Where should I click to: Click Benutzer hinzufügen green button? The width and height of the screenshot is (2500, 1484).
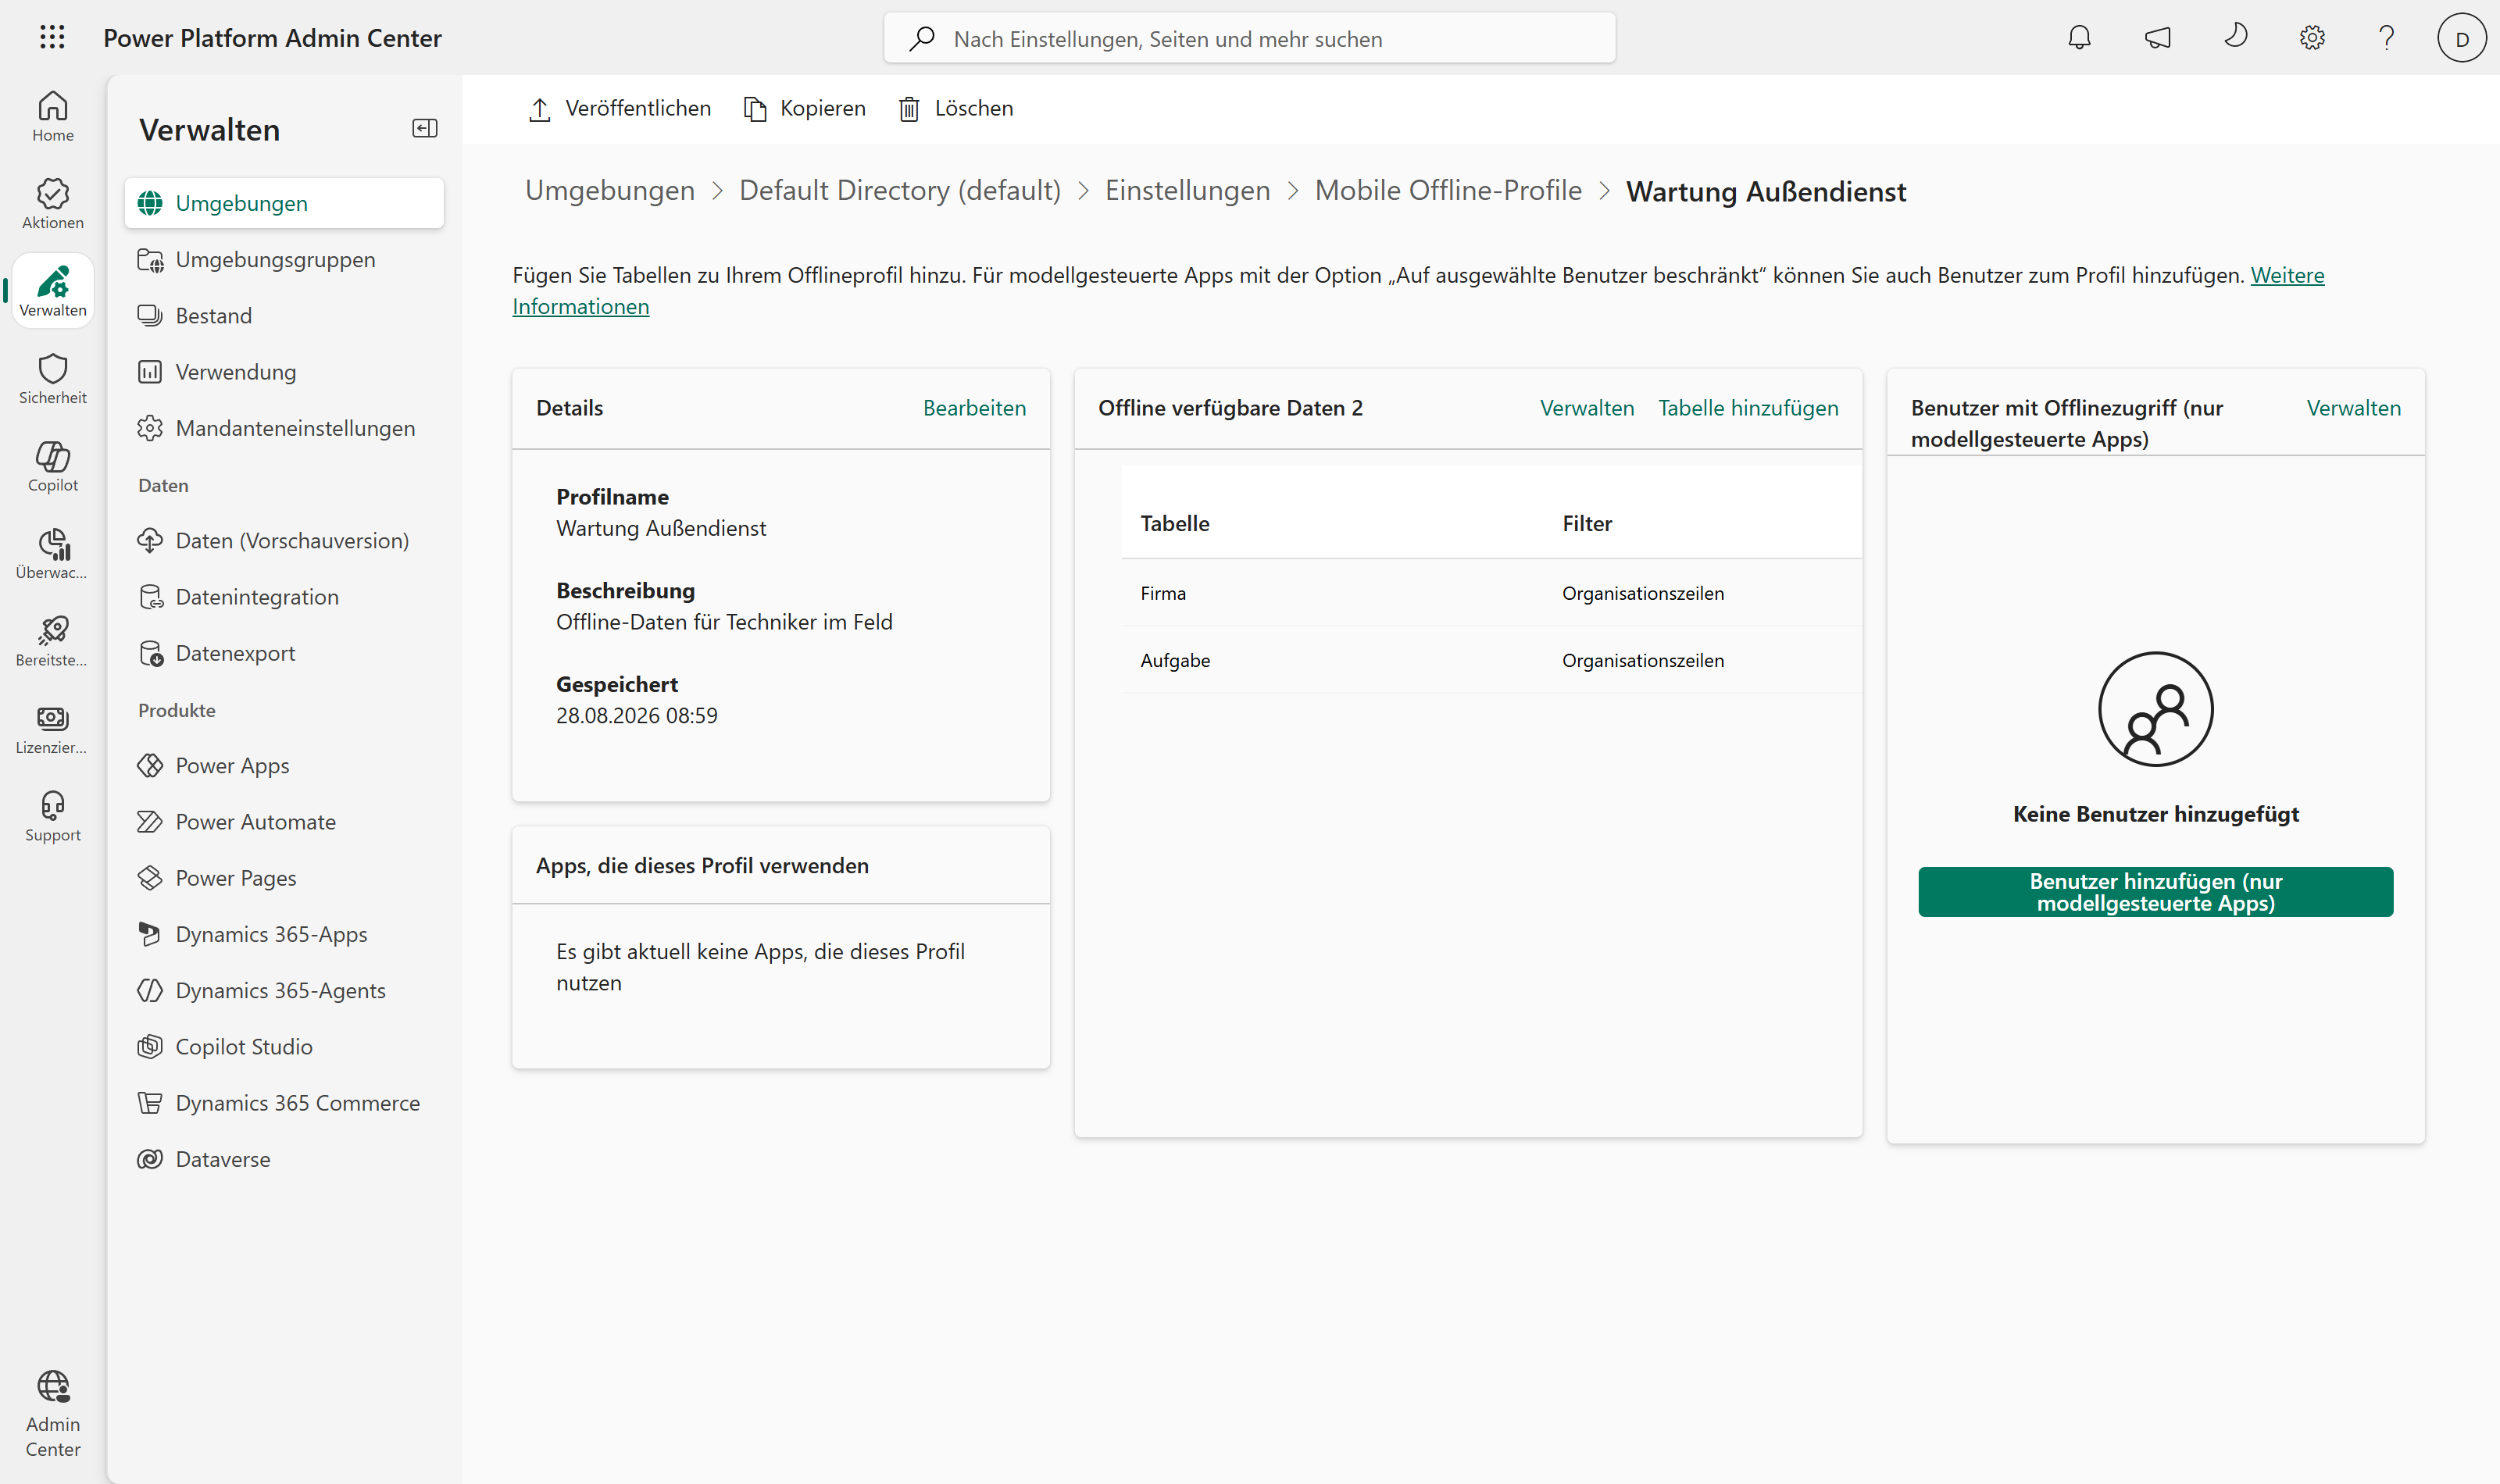coord(2155,891)
